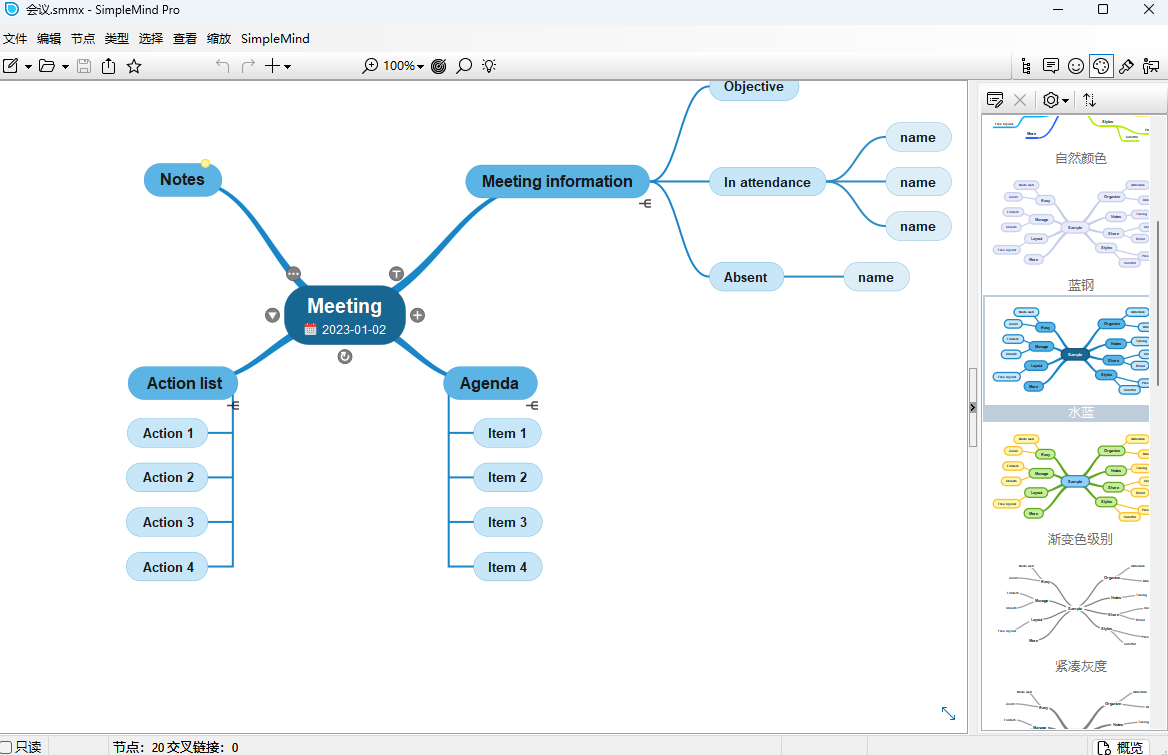The height and width of the screenshot is (755, 1168).
Task: Collapse the Meeting information branch
Action: click(646, 202)
